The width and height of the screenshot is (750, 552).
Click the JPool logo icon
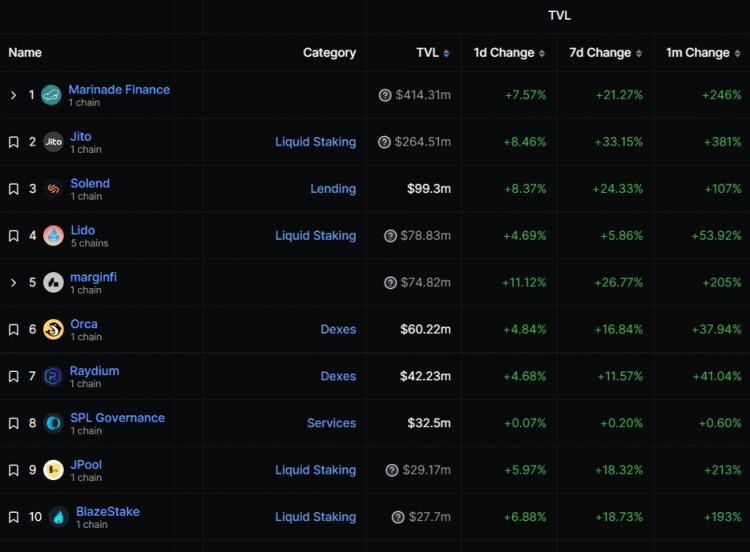pyautogui.click(x=53, y=470)
